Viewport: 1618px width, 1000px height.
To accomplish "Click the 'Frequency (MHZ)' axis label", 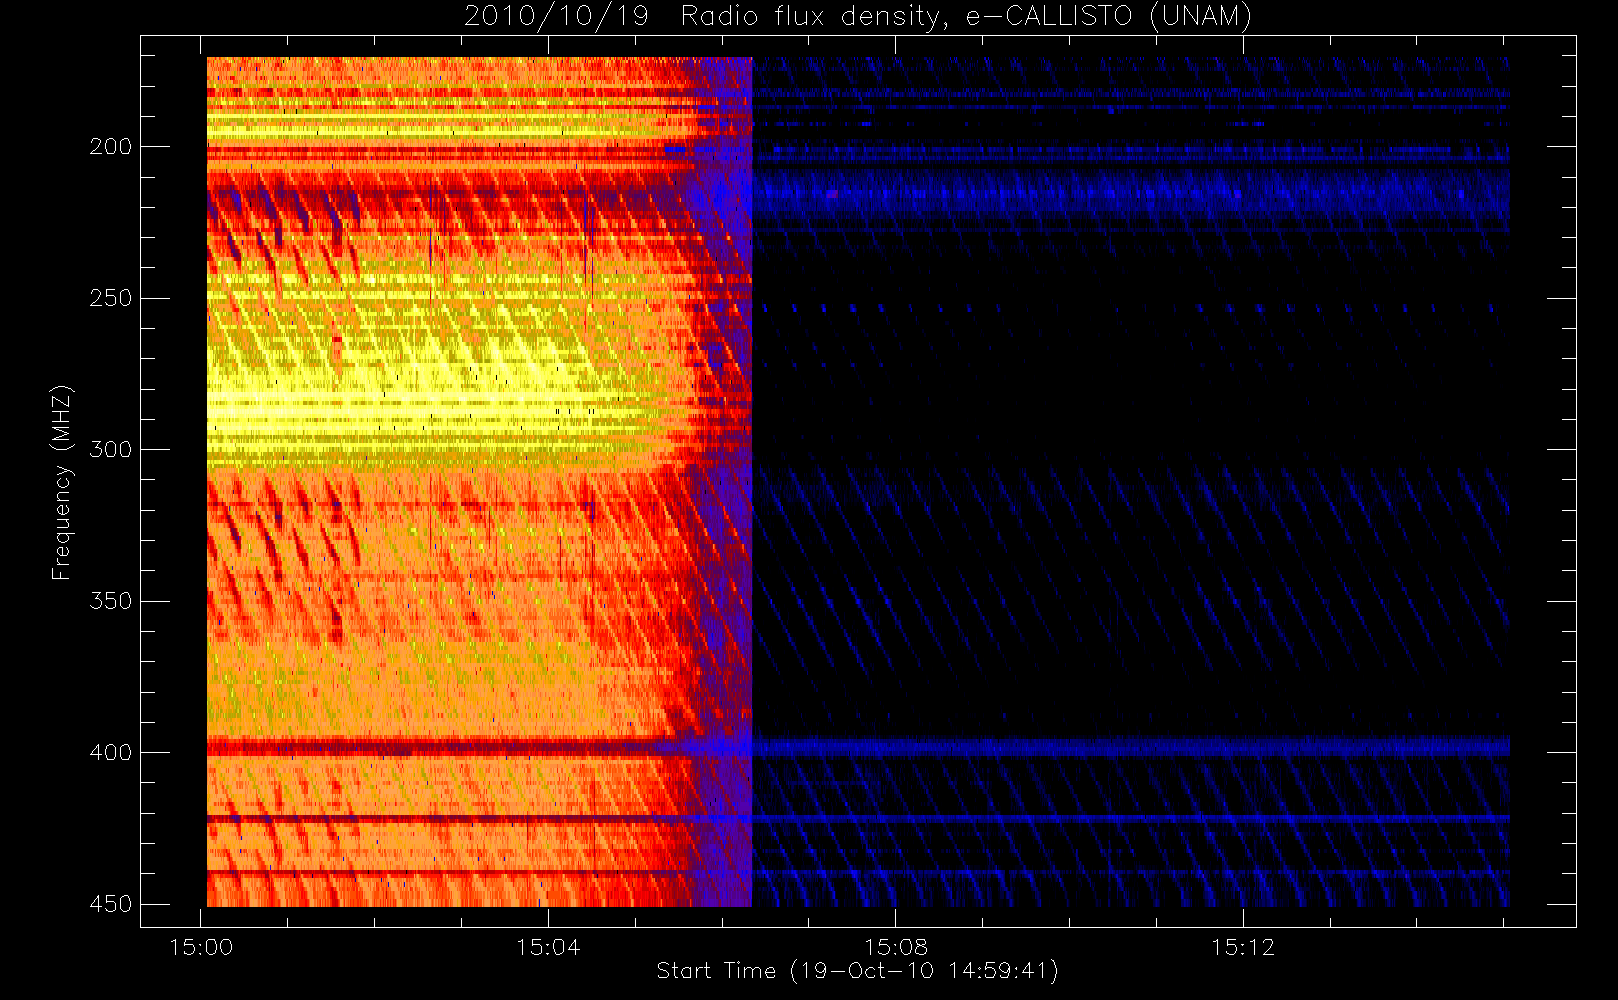I will (x=62, y=482).
